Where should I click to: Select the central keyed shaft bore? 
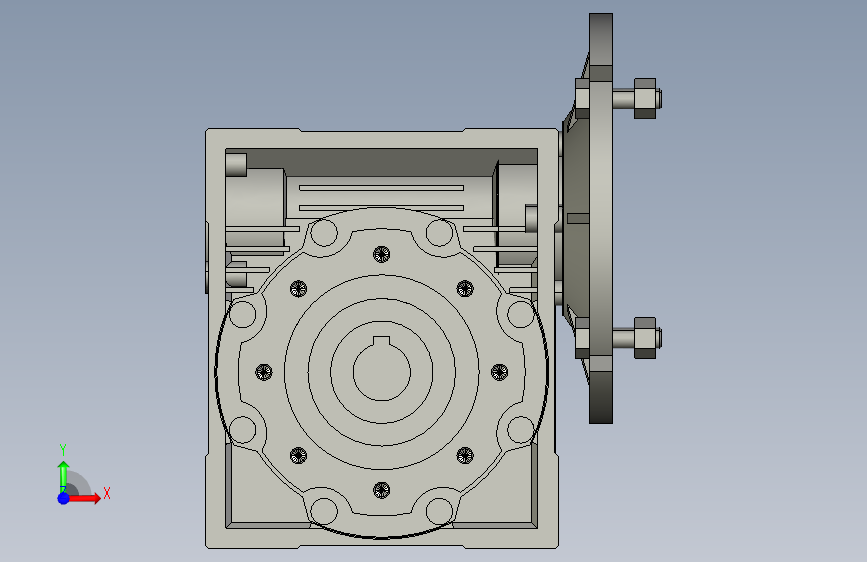tap(382, 370)
